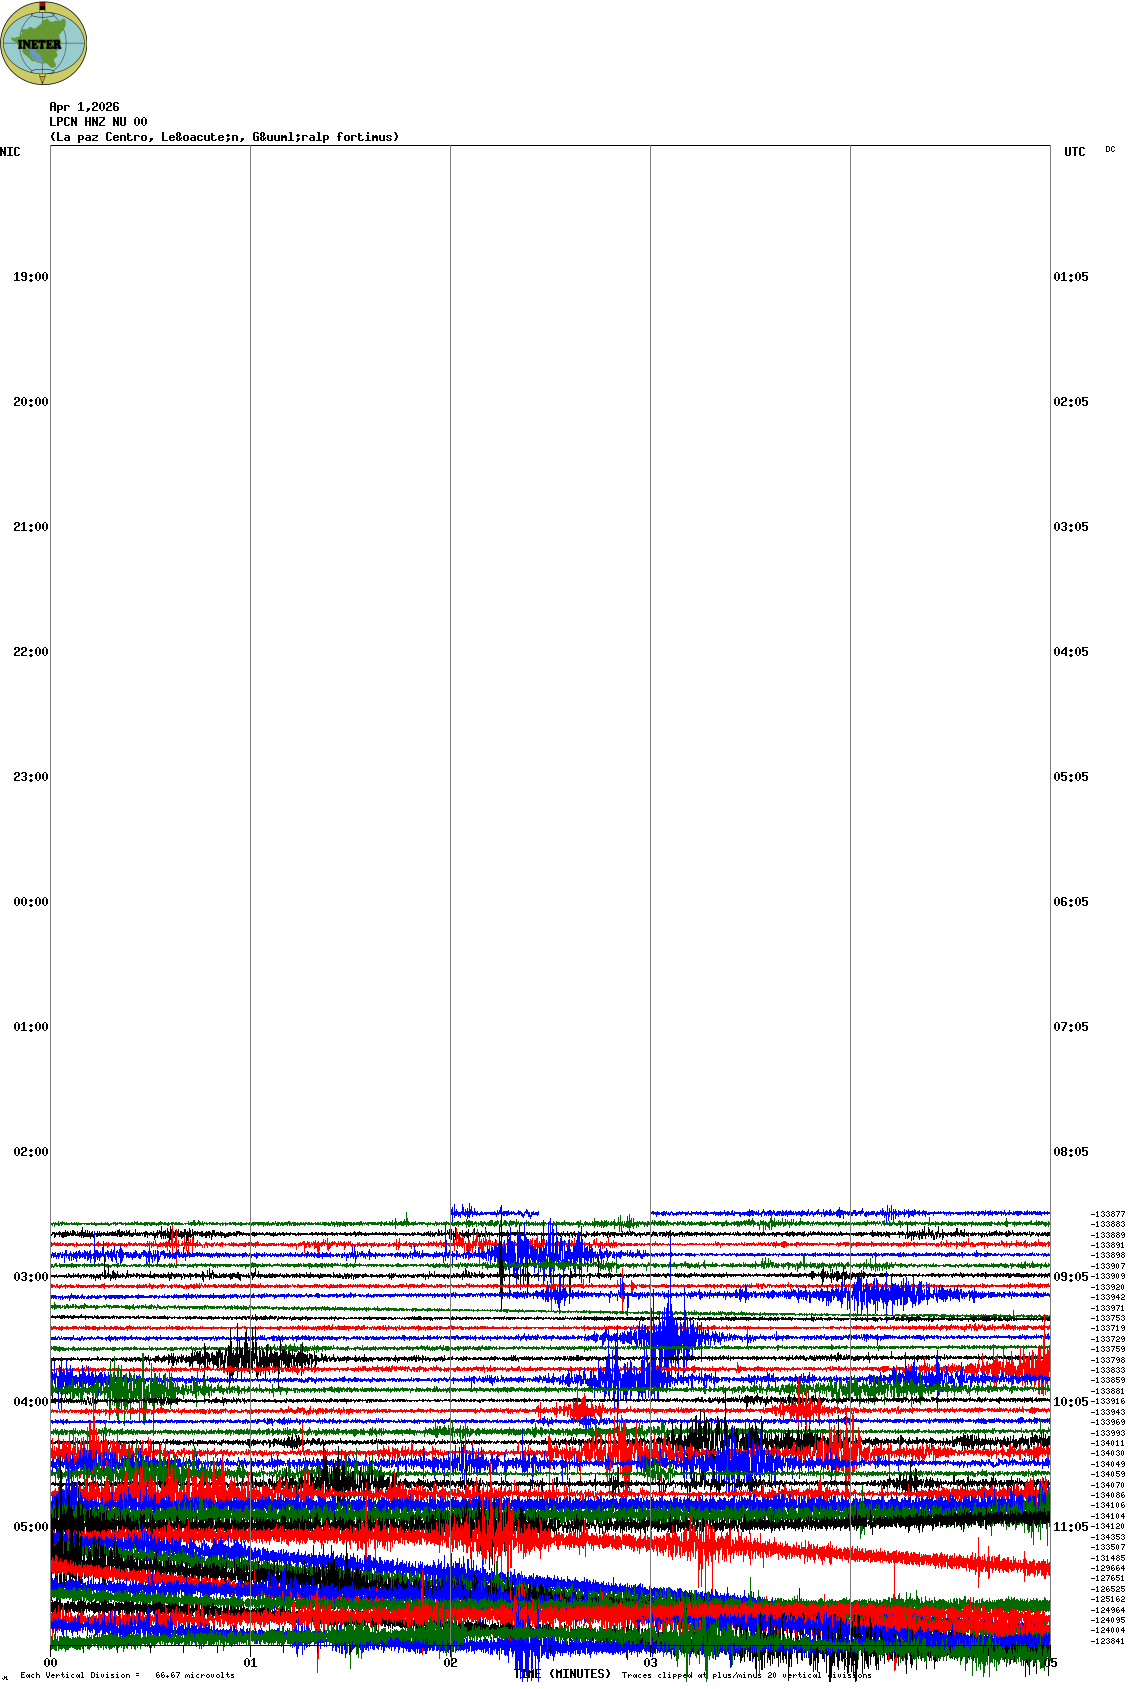This screenshot has width=1130, height=1689.
Task: Click the 03:00 NIC time label
Action: tap(30, 1277)
